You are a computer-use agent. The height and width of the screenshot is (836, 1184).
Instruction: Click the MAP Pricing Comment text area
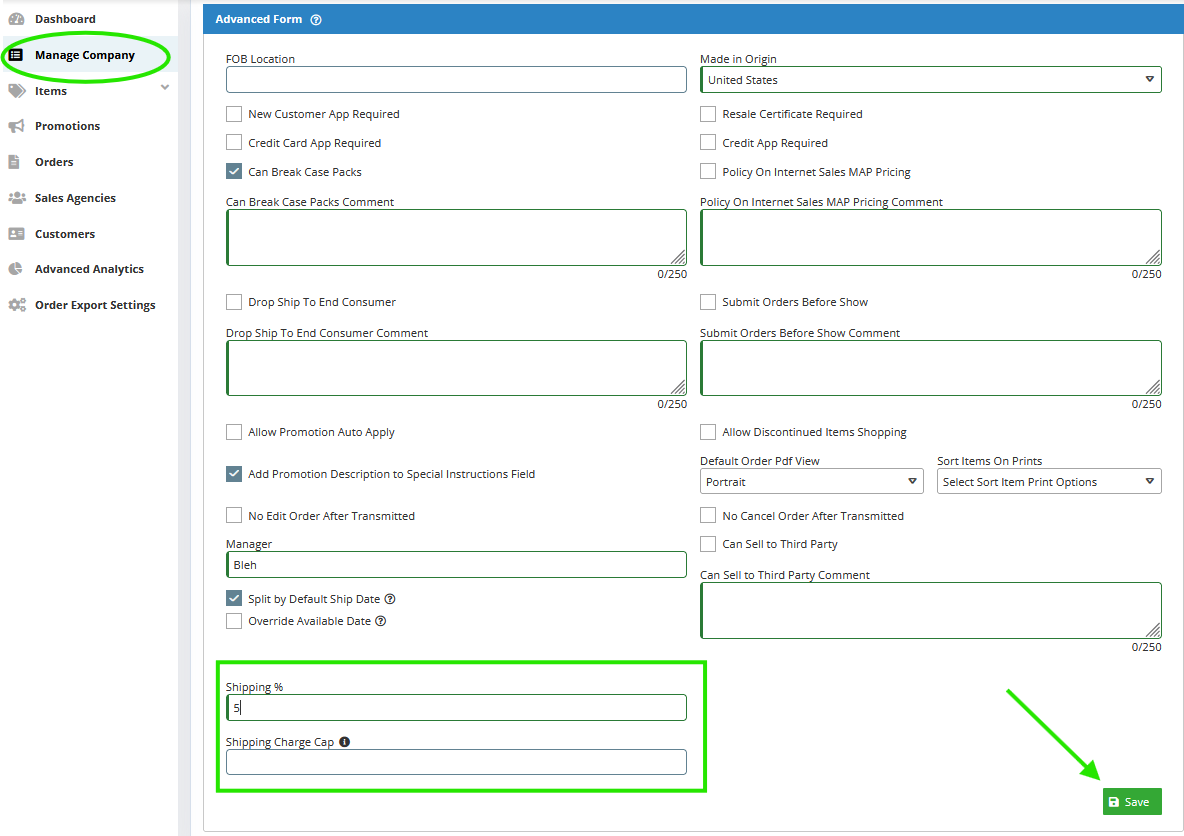pos(930,238)
